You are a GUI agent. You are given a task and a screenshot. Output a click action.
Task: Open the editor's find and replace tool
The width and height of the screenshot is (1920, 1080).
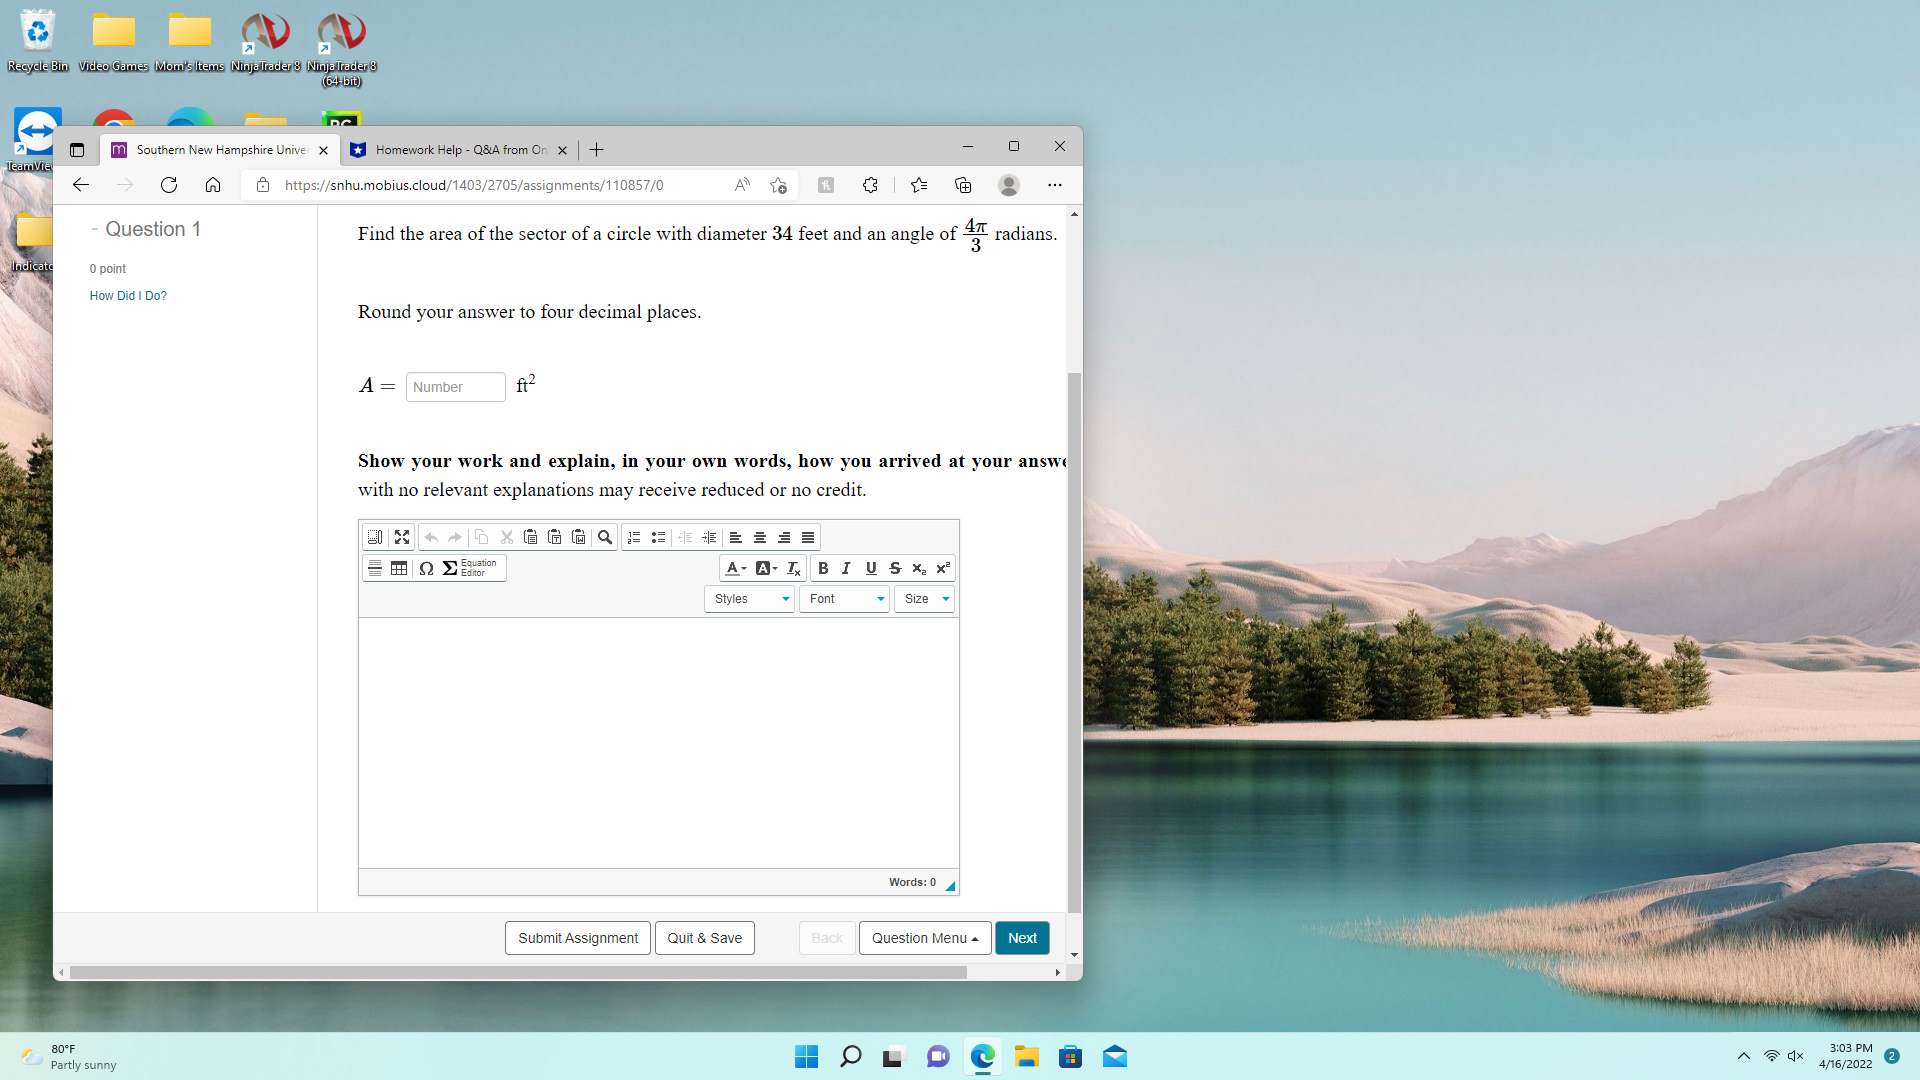tap(605, 537)
